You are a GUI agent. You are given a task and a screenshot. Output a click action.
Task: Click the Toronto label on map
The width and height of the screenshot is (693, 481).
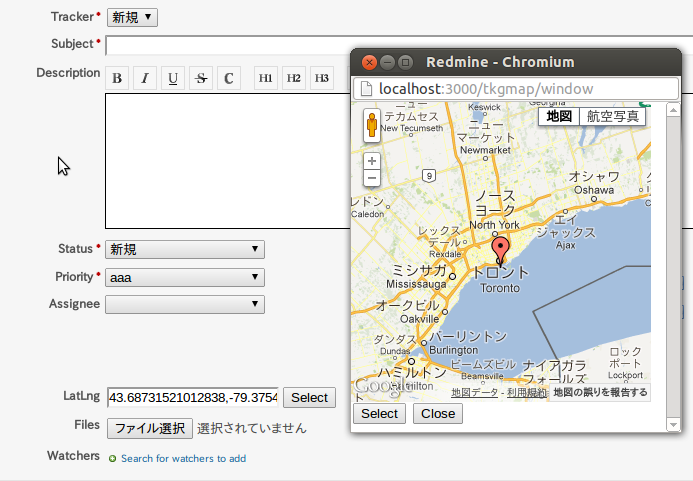coord(500,288)
